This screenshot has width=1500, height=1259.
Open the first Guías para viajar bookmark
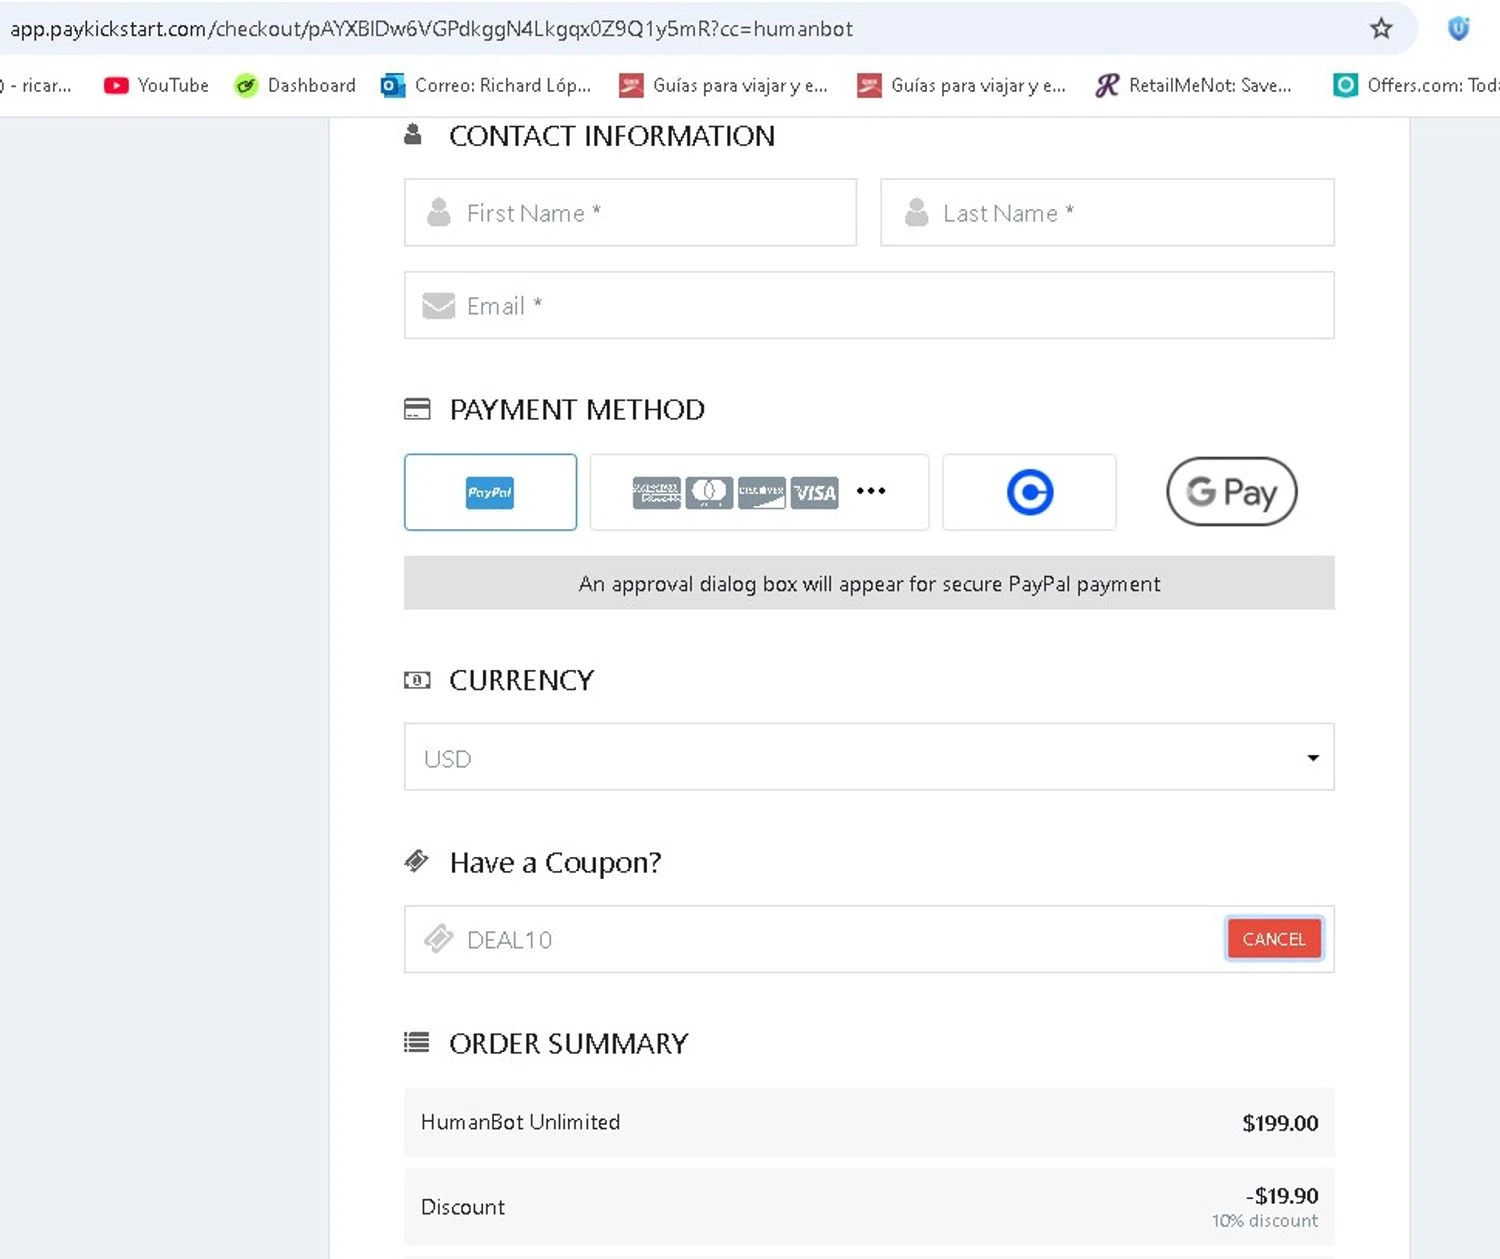point(723,86)
